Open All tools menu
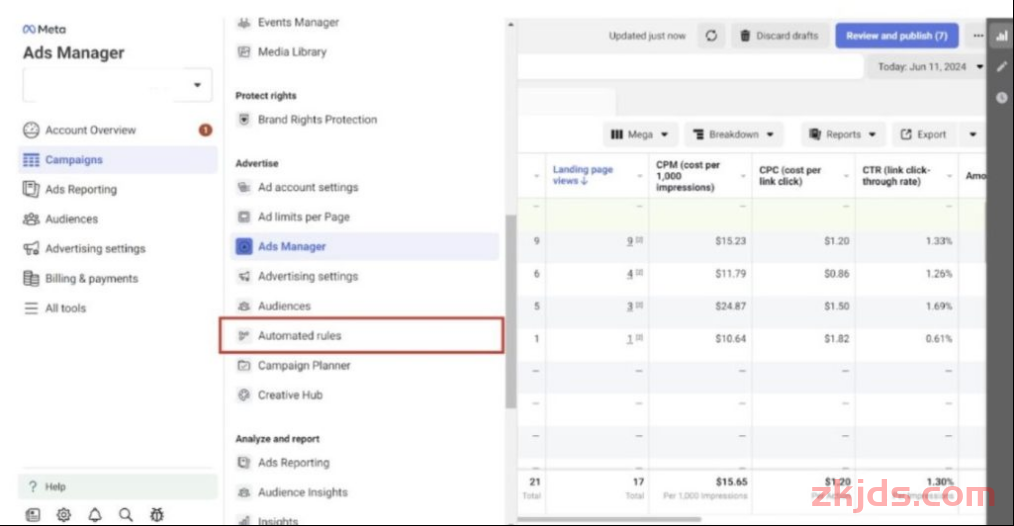The height and width of the screenshot is (526, 1014). (65, 308)
